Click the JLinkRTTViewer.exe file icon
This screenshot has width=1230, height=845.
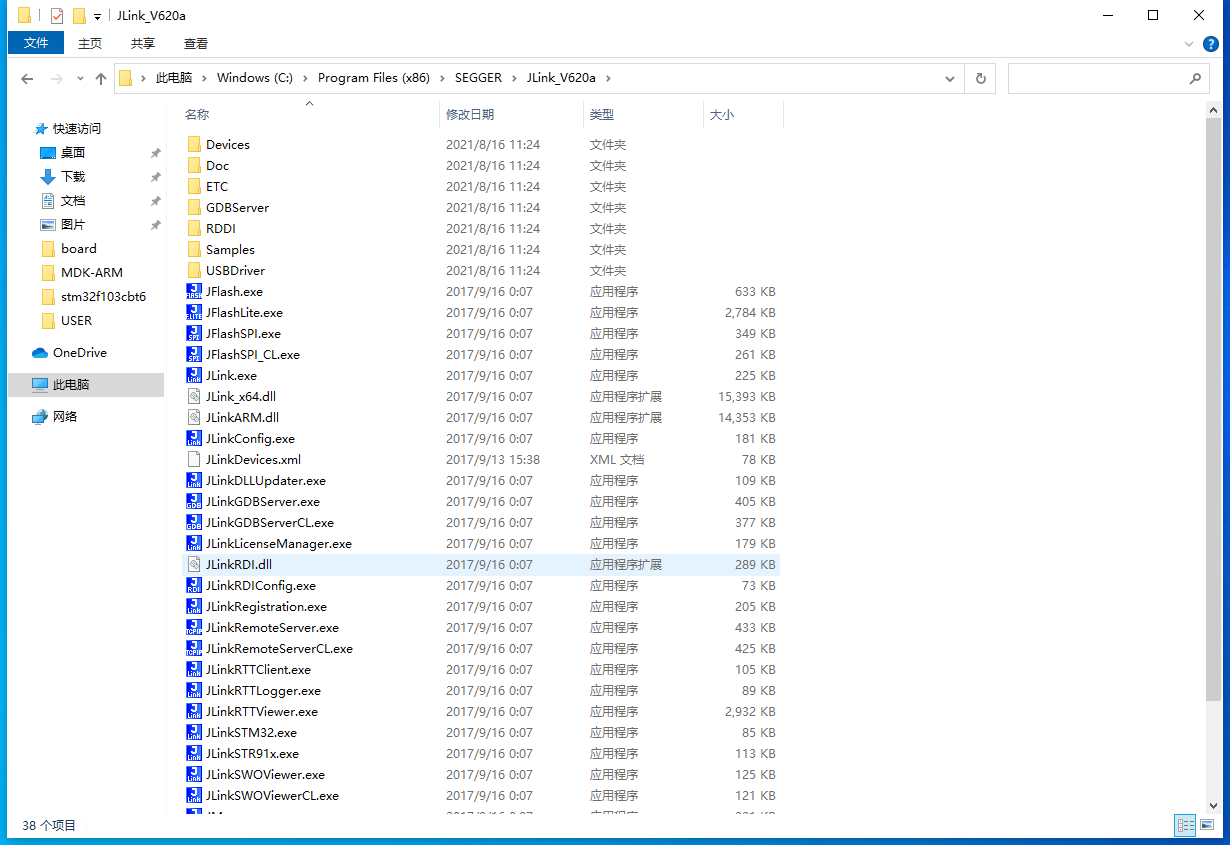tap(194, 712)
